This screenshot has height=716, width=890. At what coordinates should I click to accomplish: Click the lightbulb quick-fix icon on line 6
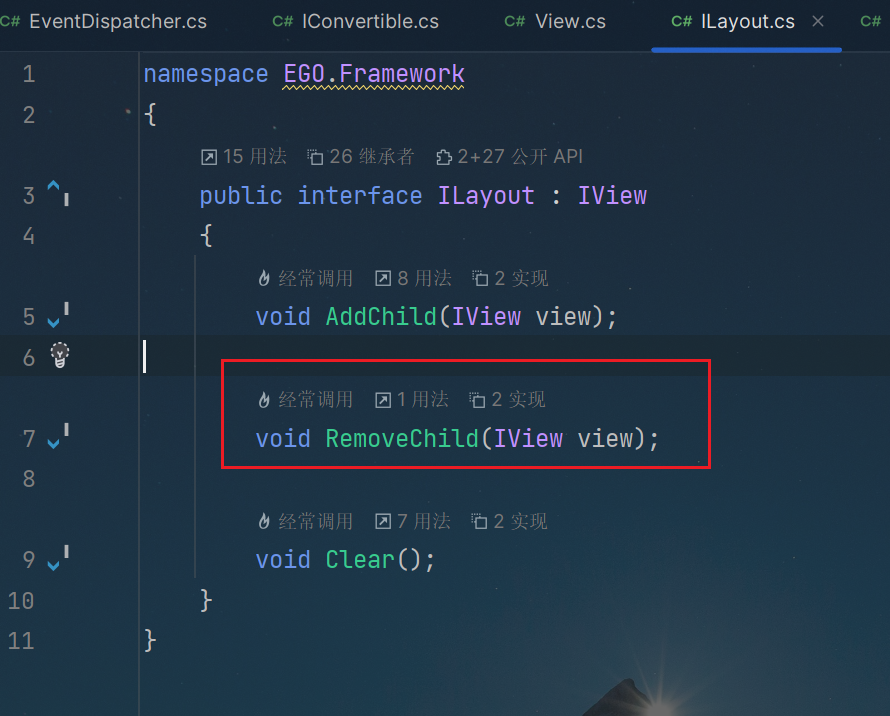[60, 355]
